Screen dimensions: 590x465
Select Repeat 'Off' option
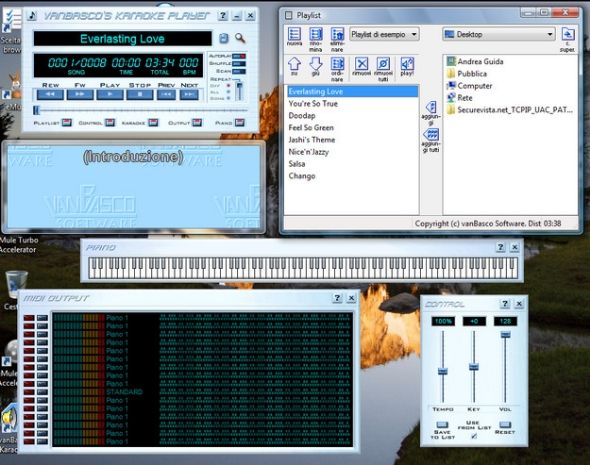(228, 86)
